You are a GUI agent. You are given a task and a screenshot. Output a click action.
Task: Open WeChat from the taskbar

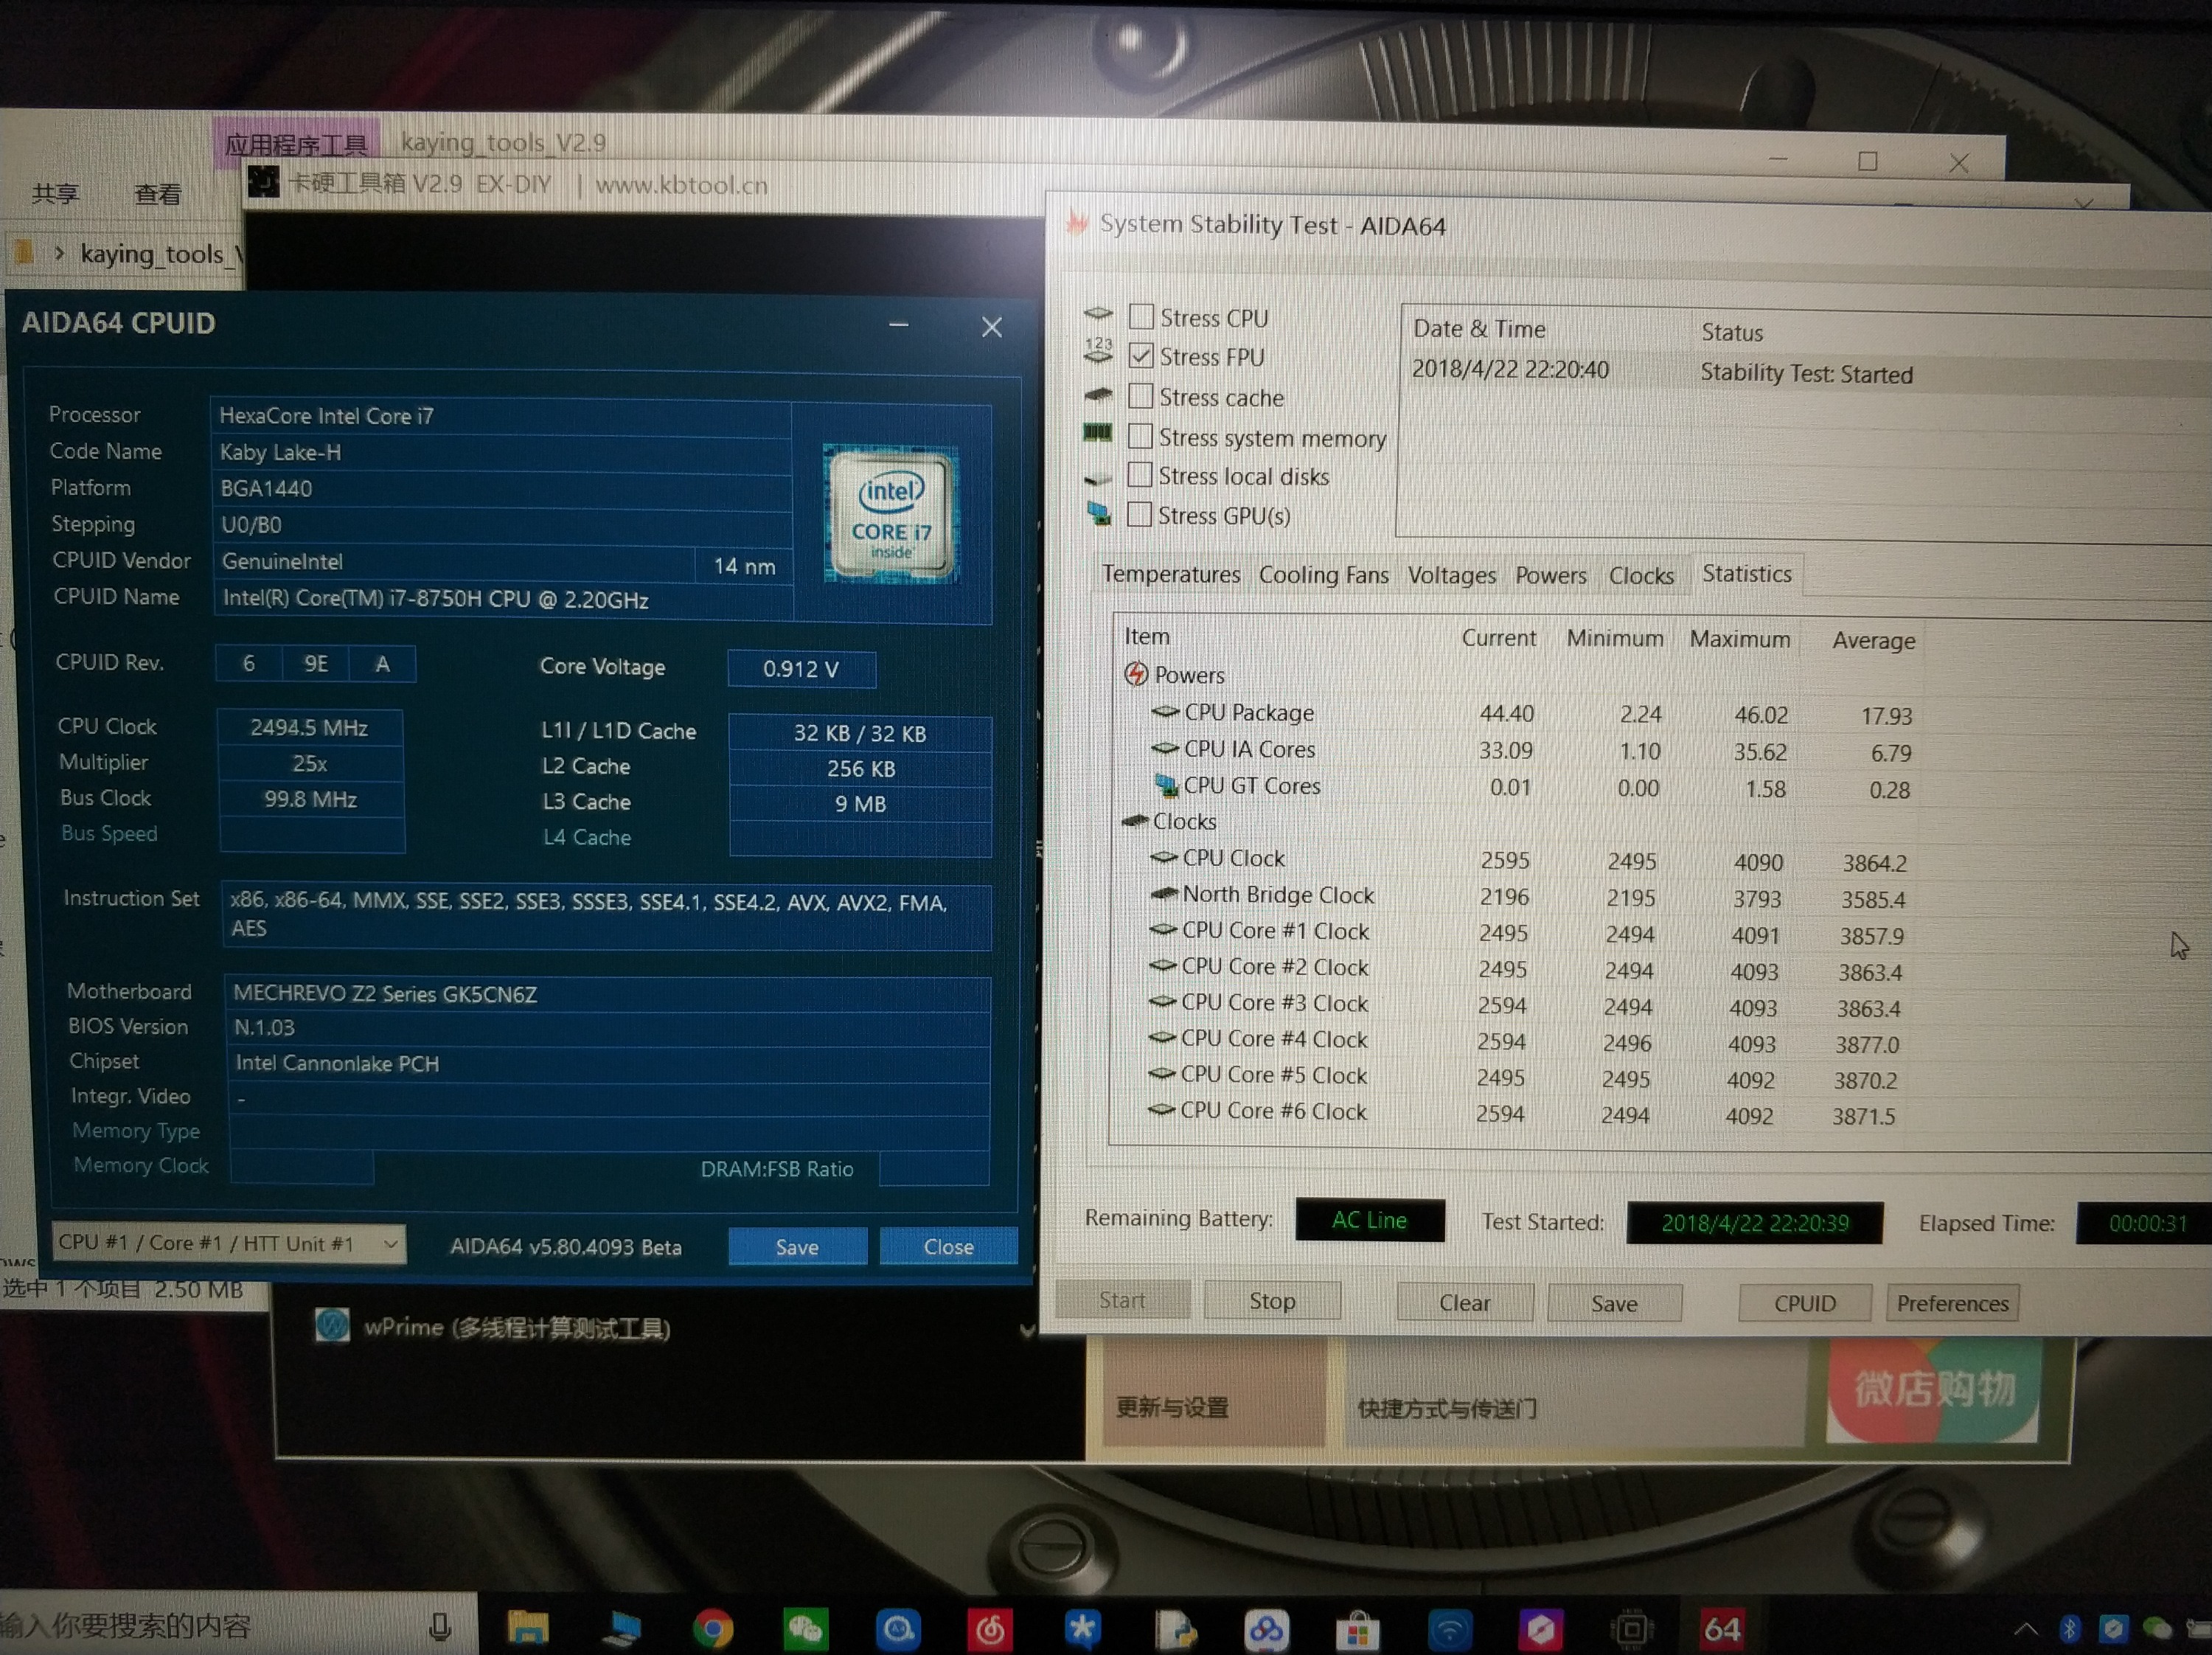click(x=805, y=1628)
